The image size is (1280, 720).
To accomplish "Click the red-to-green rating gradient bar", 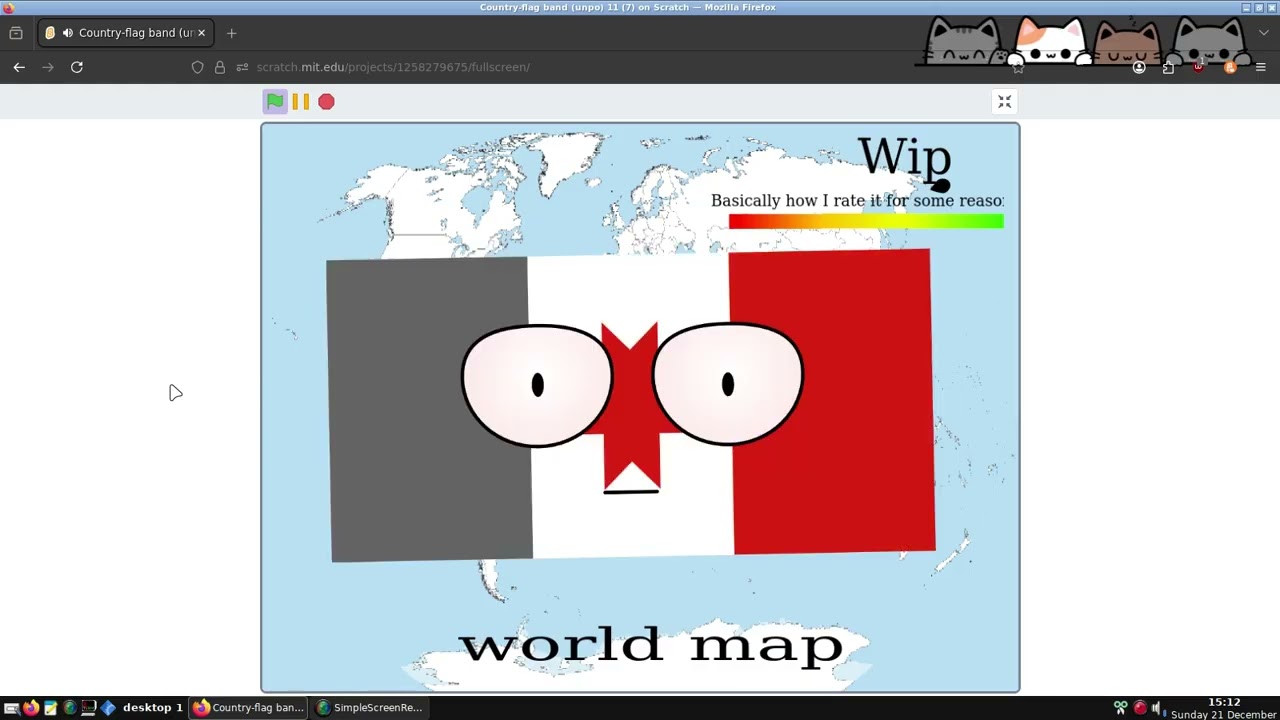I will [866, 222].
